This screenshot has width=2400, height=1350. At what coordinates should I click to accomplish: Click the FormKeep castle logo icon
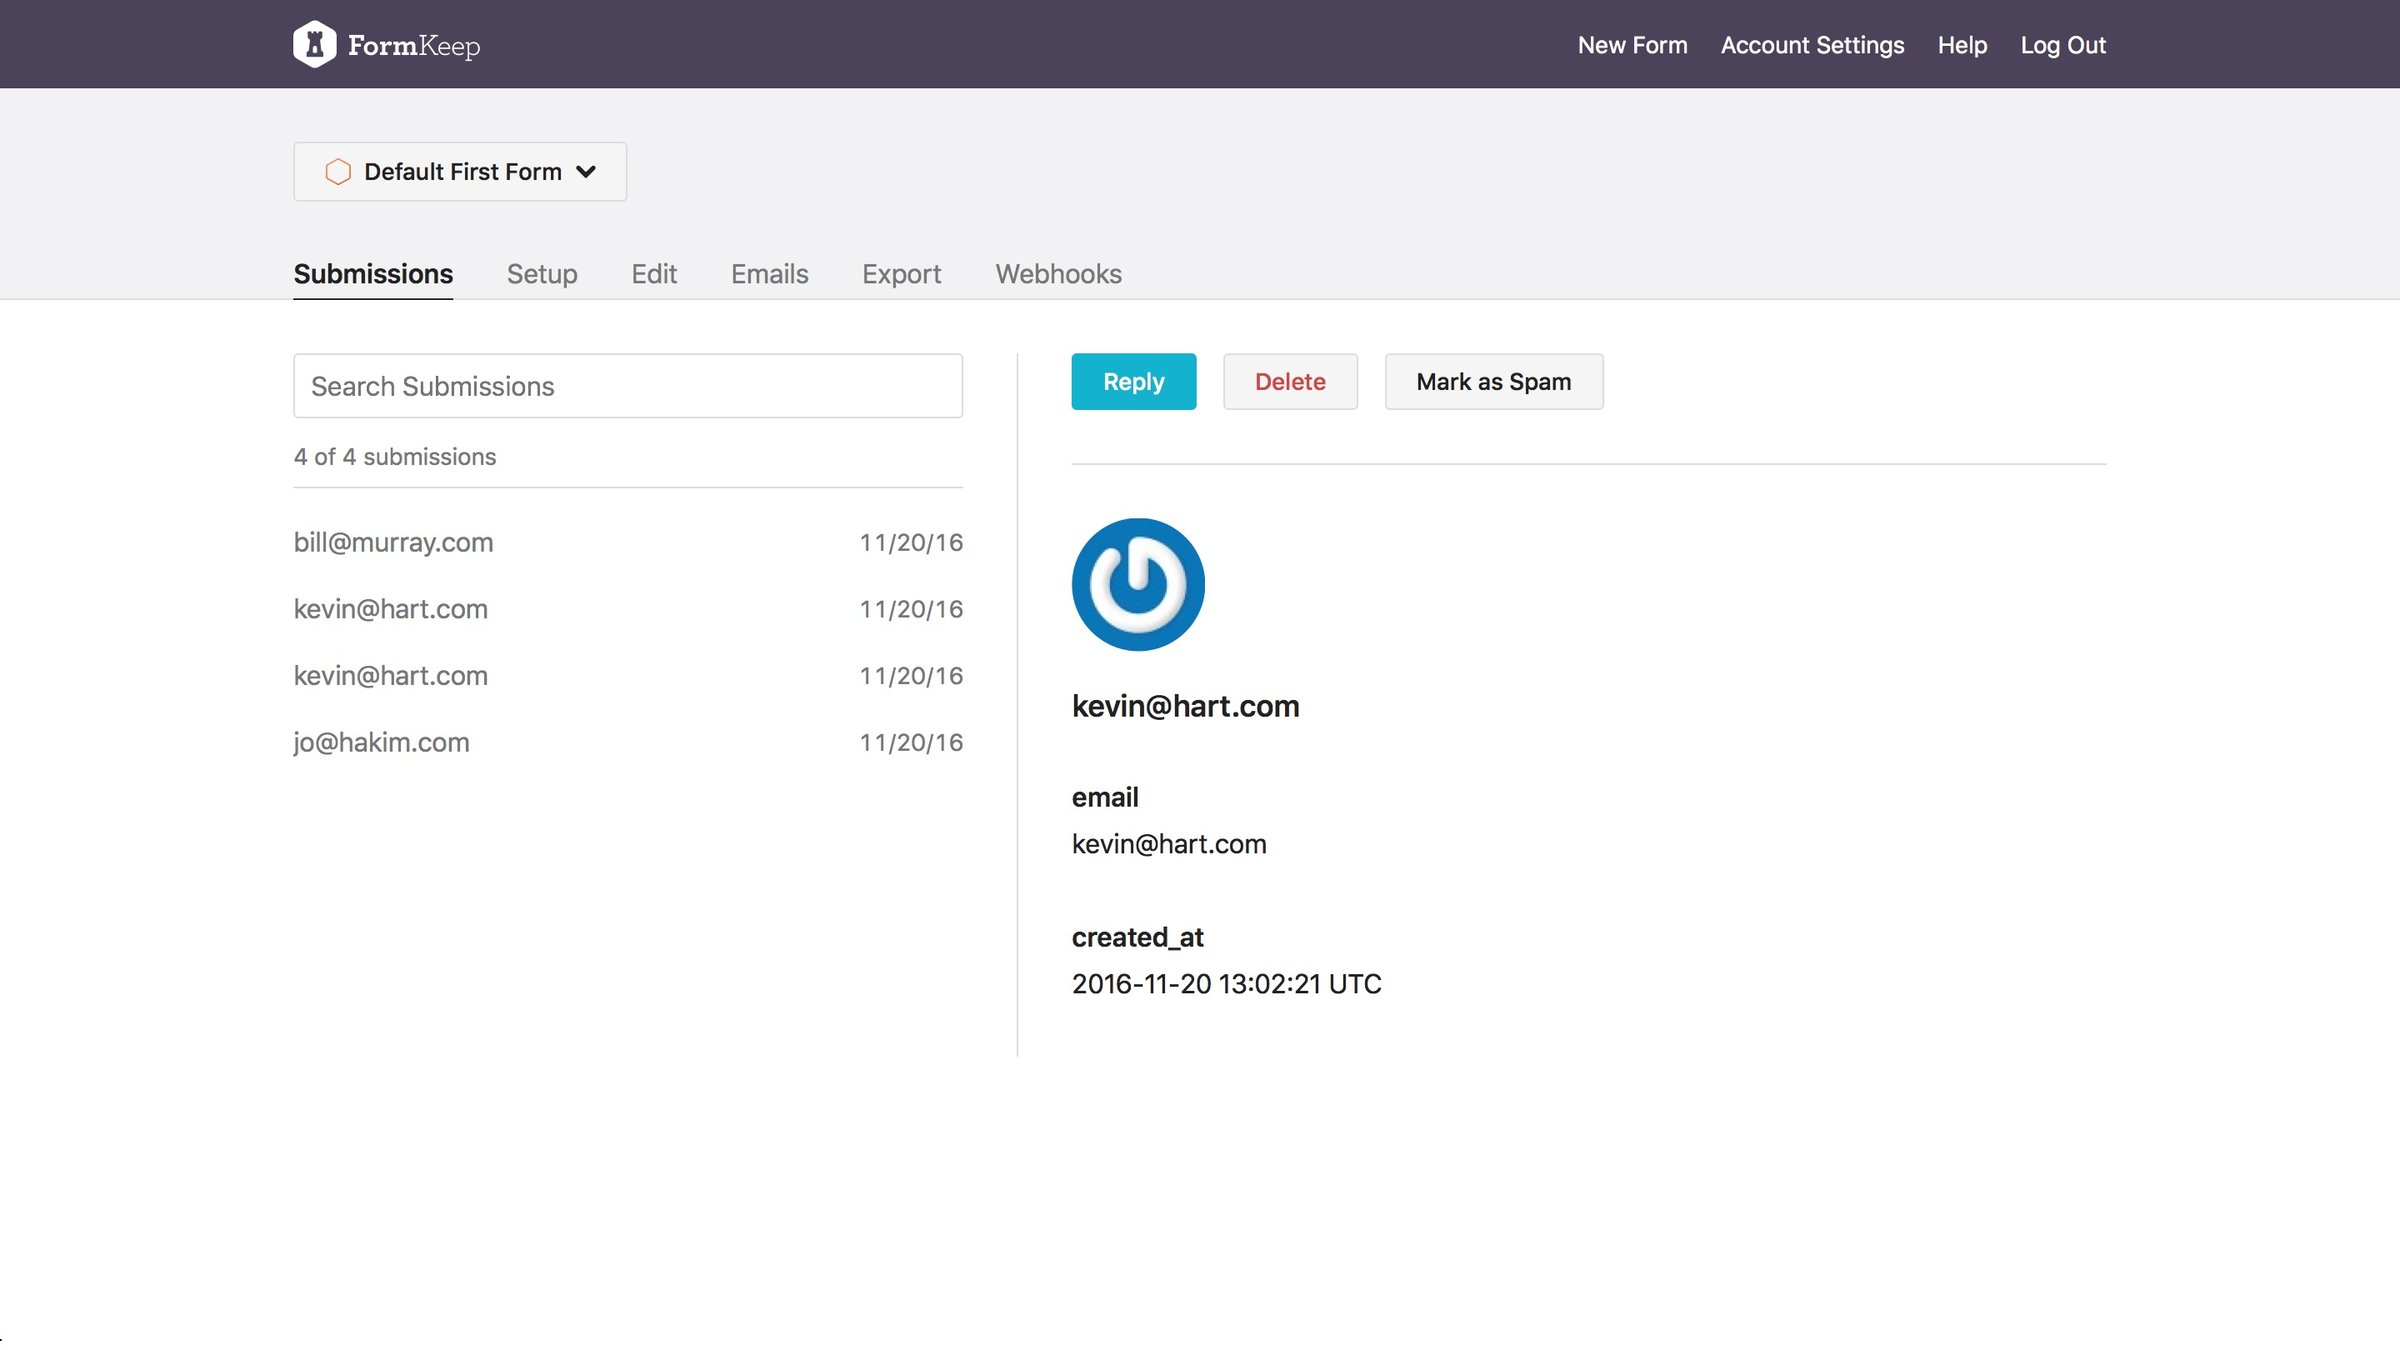click(314, 44)
